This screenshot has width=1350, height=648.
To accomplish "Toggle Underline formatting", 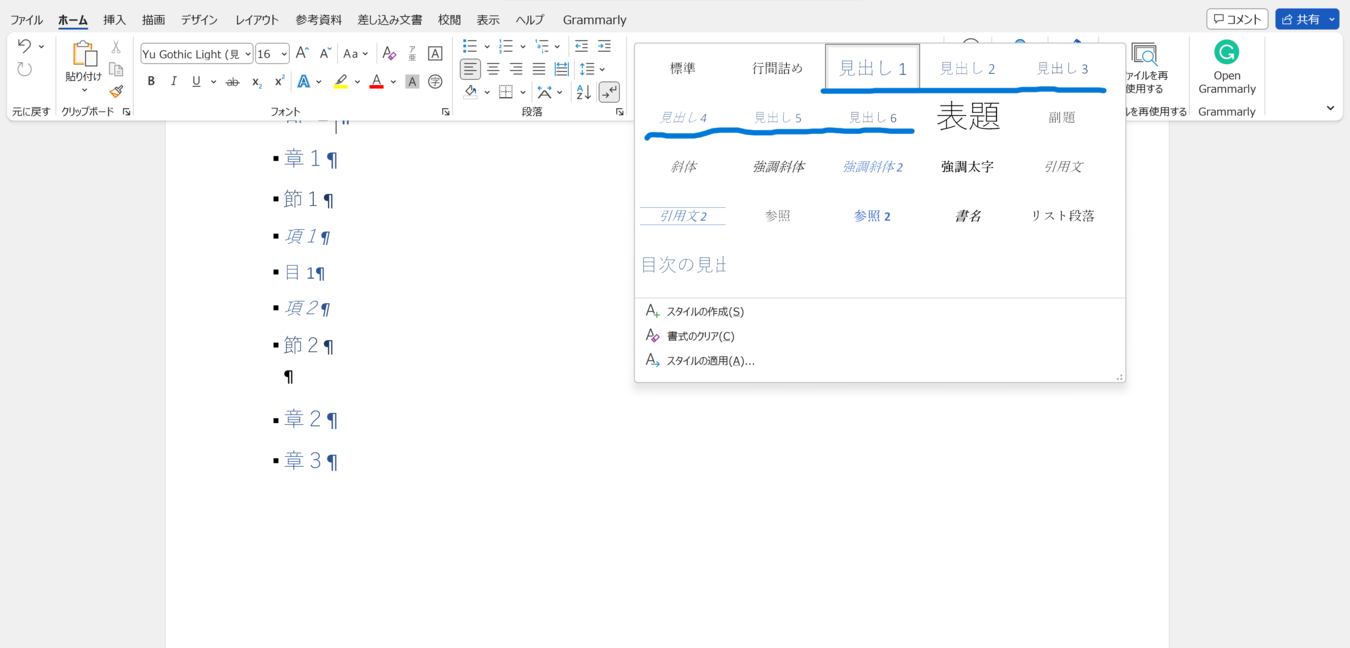I will (x=196, y=82).
